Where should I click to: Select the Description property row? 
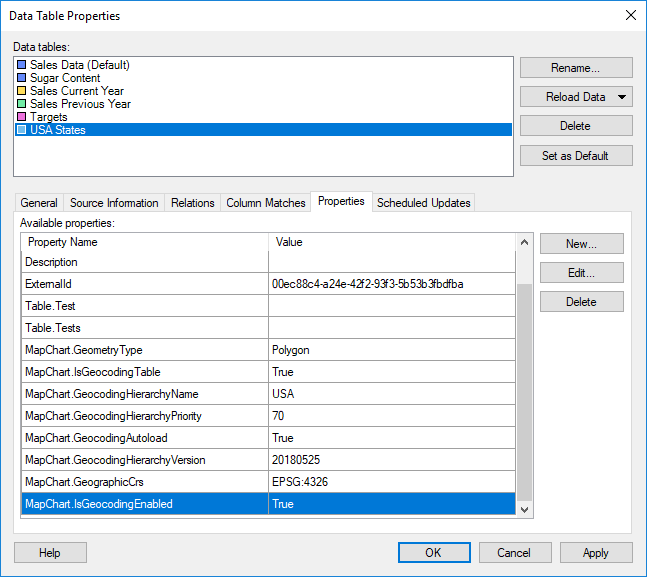268,262
